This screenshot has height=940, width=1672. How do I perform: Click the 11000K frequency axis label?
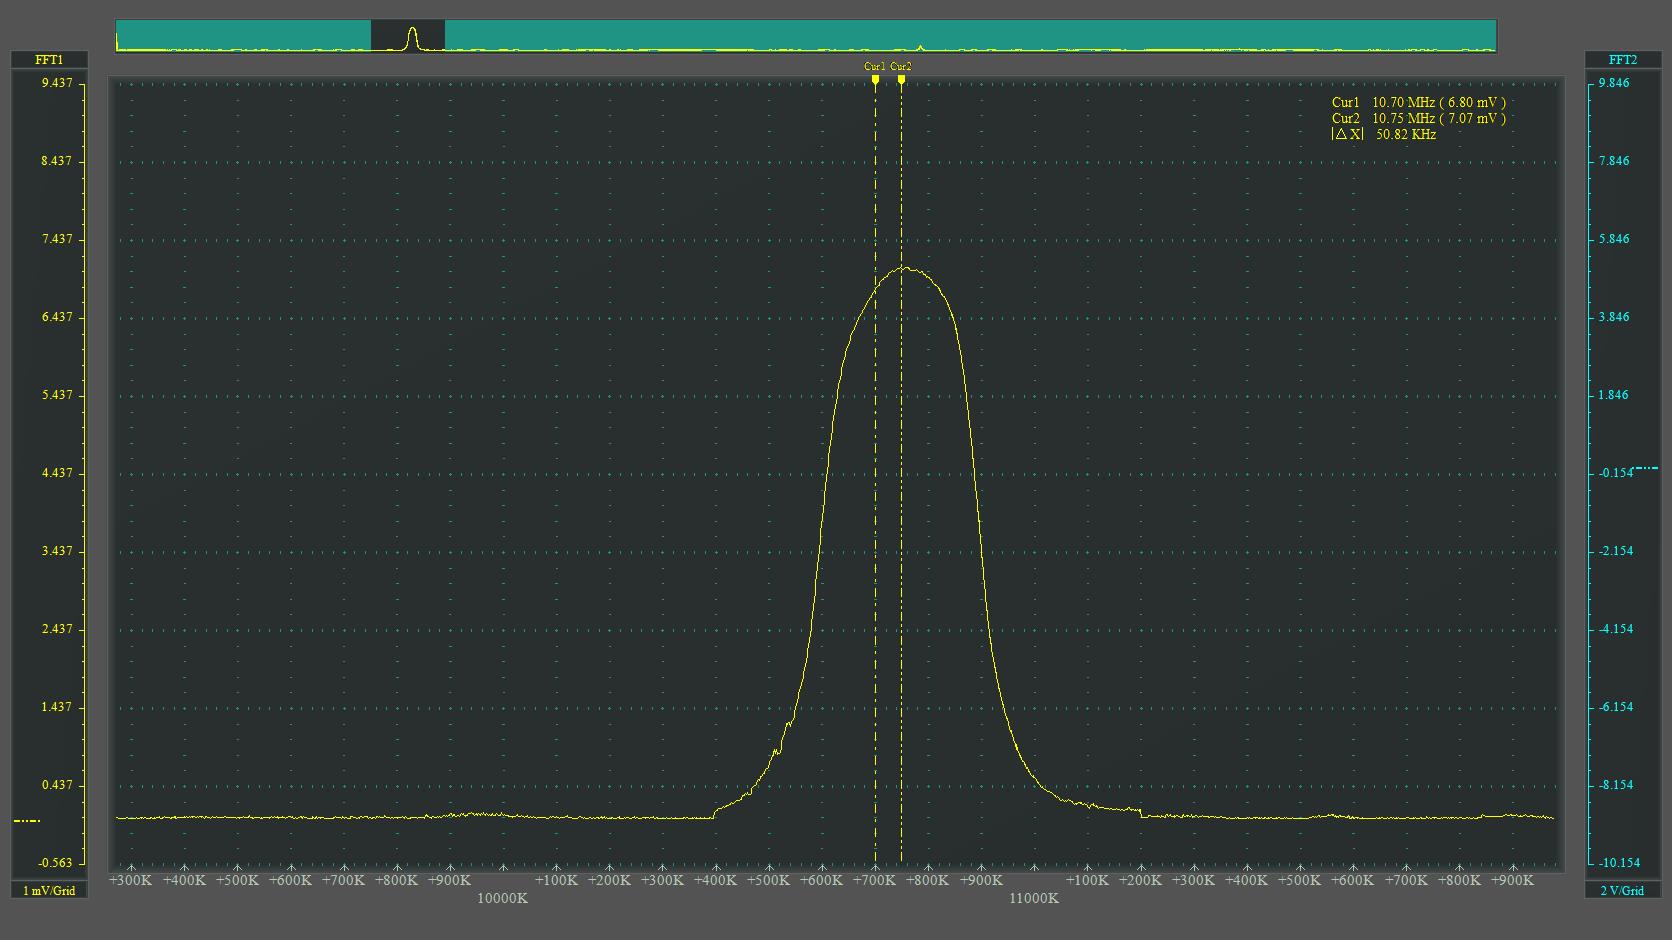[x=1034, y=898]
